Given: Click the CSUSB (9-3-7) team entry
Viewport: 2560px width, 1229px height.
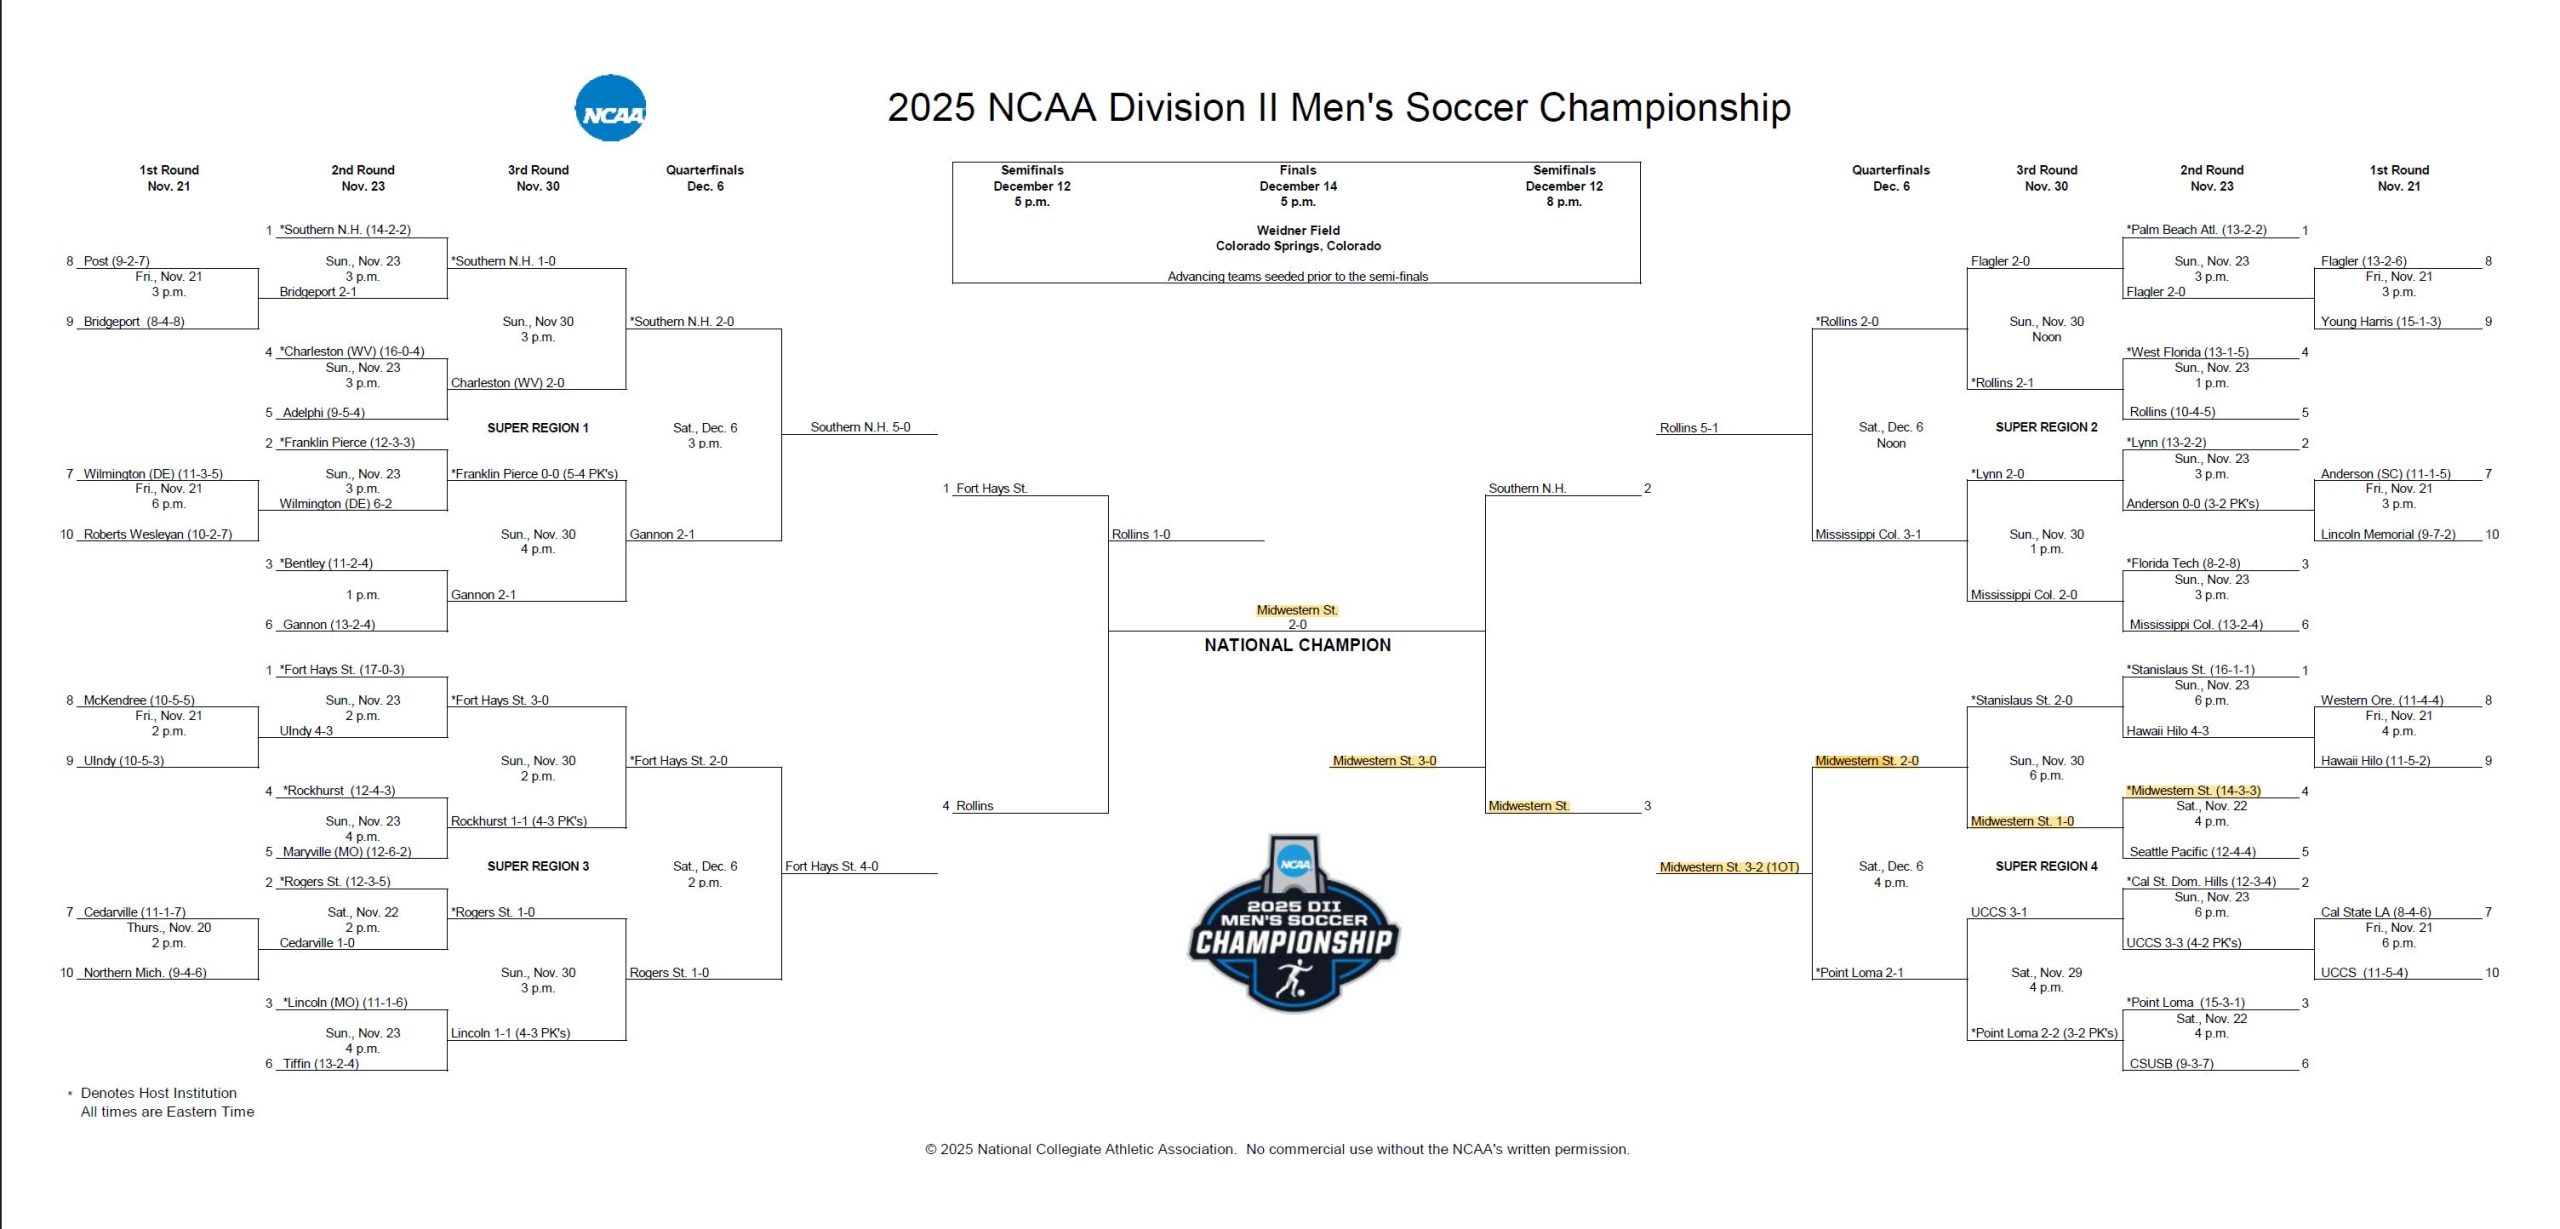Looking at the screenshot, I should [x=2171, y=1064].
